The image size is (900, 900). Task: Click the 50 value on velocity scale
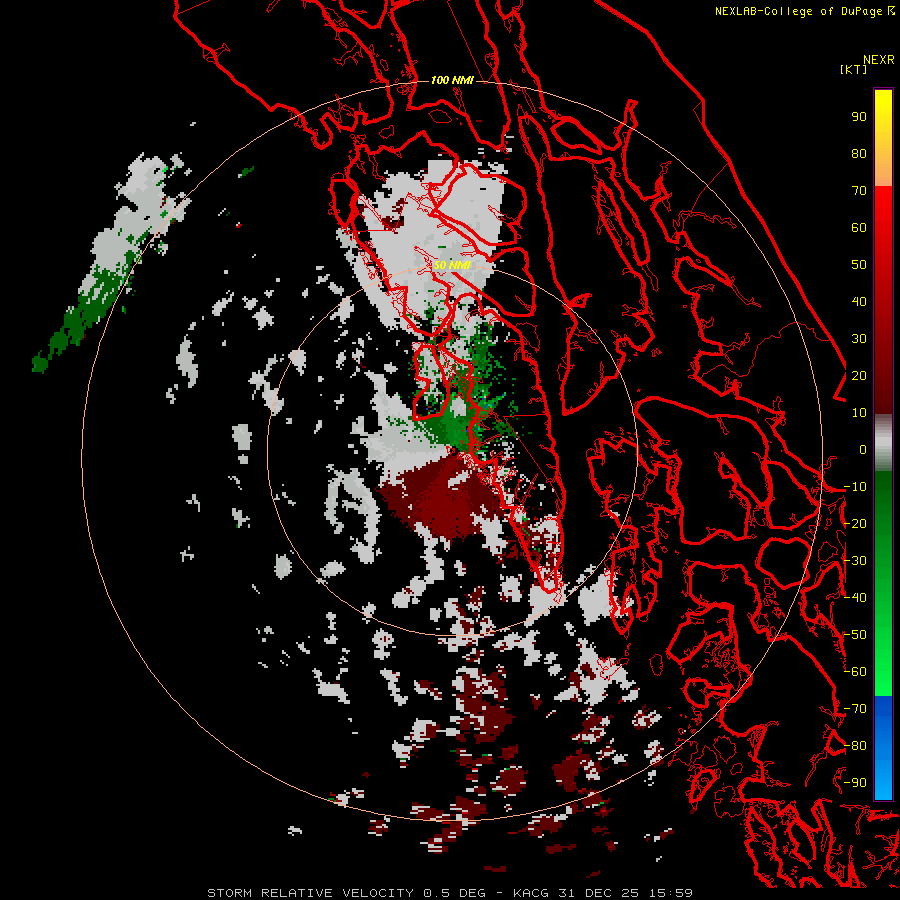point(859,265)
